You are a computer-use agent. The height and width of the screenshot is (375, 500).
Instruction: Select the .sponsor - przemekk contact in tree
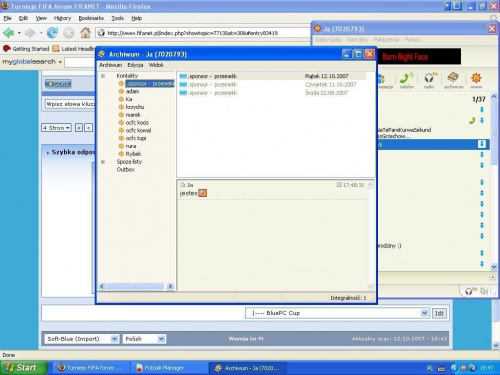[150, 83]
